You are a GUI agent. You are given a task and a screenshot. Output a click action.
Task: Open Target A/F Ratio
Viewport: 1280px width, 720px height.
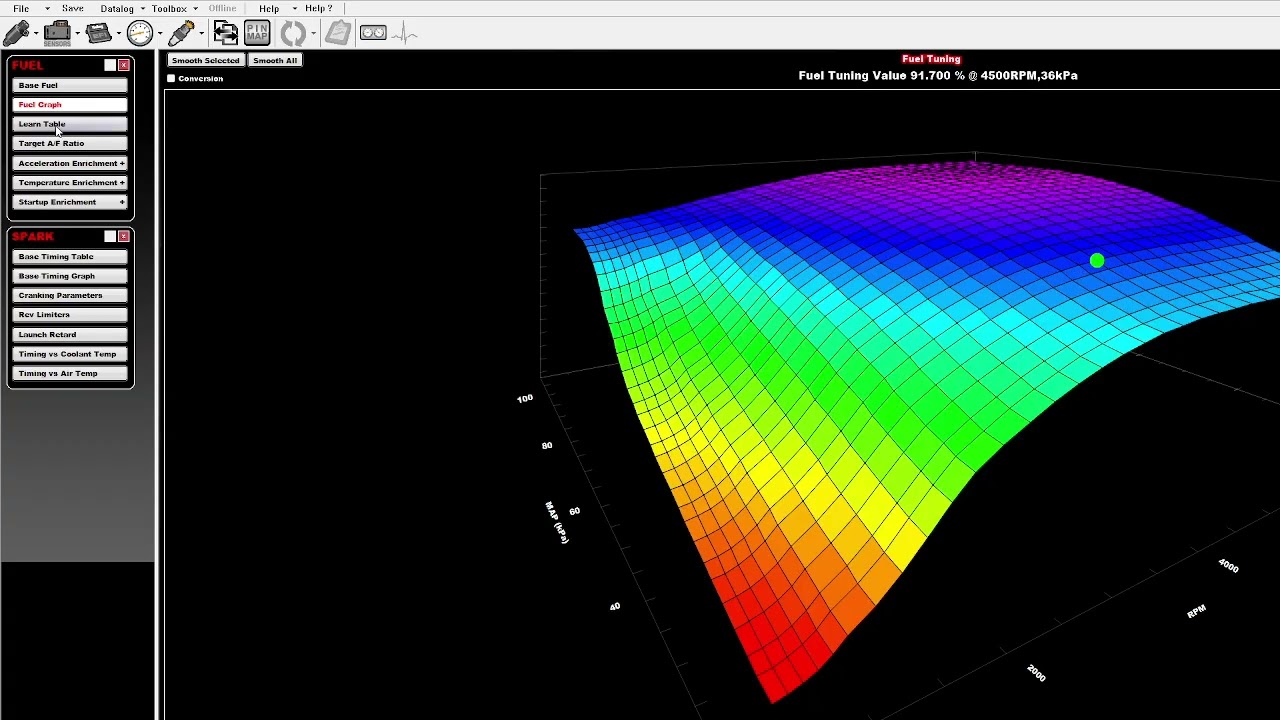click(71, 144)
